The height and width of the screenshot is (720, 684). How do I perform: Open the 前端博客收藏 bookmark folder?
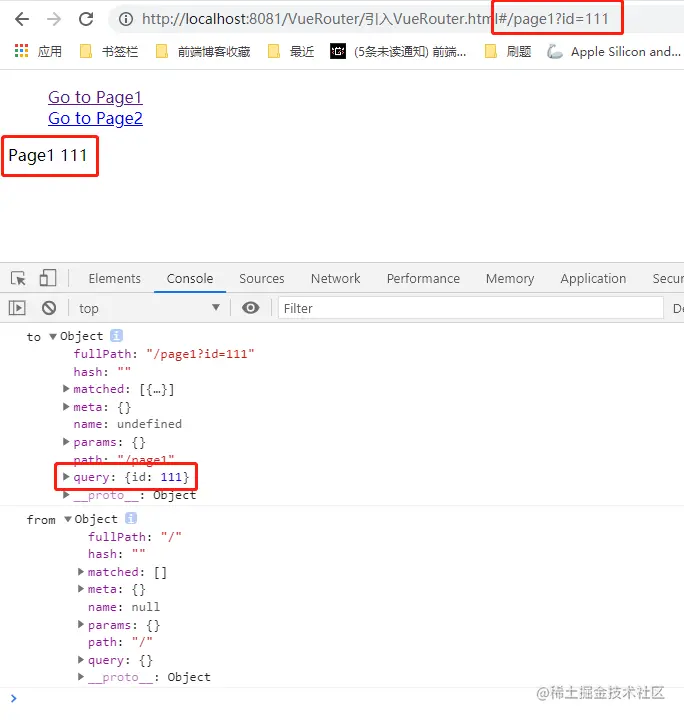point(203,51)
